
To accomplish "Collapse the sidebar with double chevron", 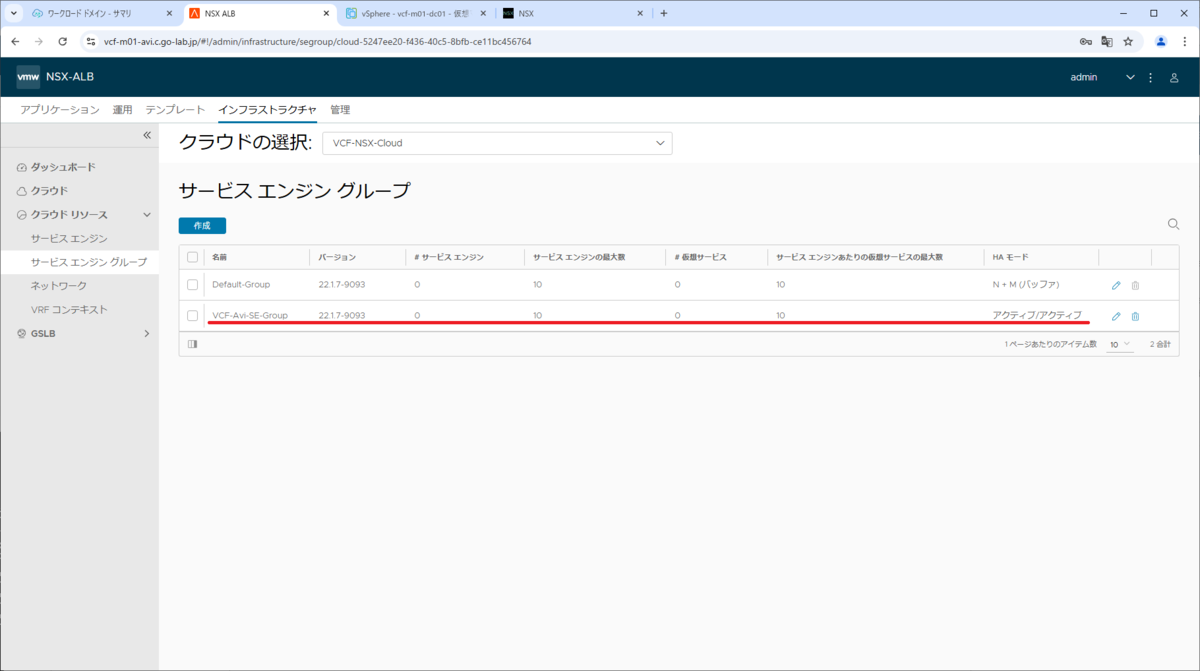I will (147, 135).
